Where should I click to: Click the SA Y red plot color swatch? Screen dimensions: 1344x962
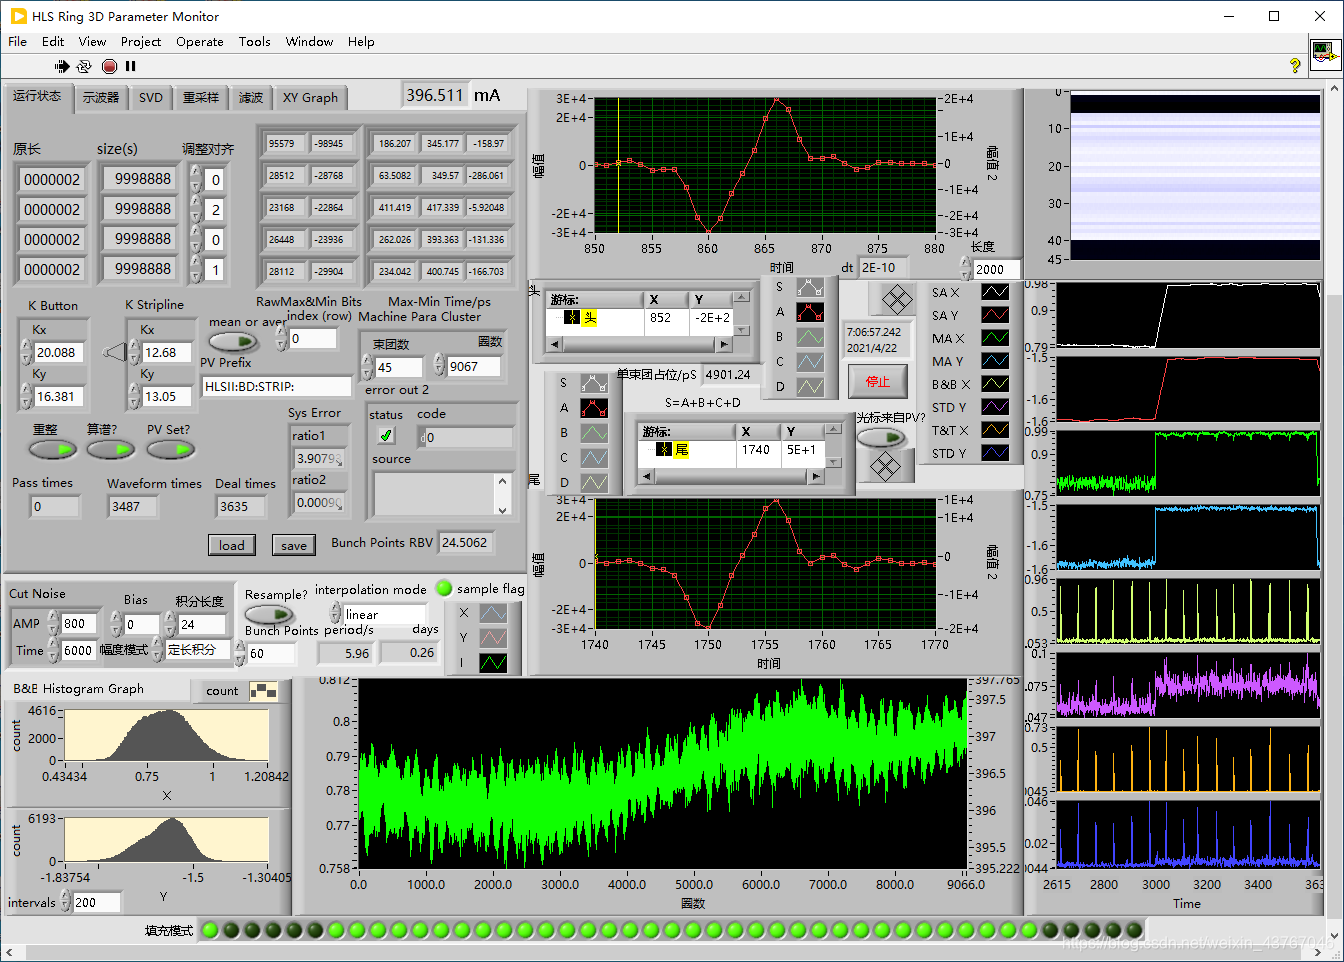[994, 315]
